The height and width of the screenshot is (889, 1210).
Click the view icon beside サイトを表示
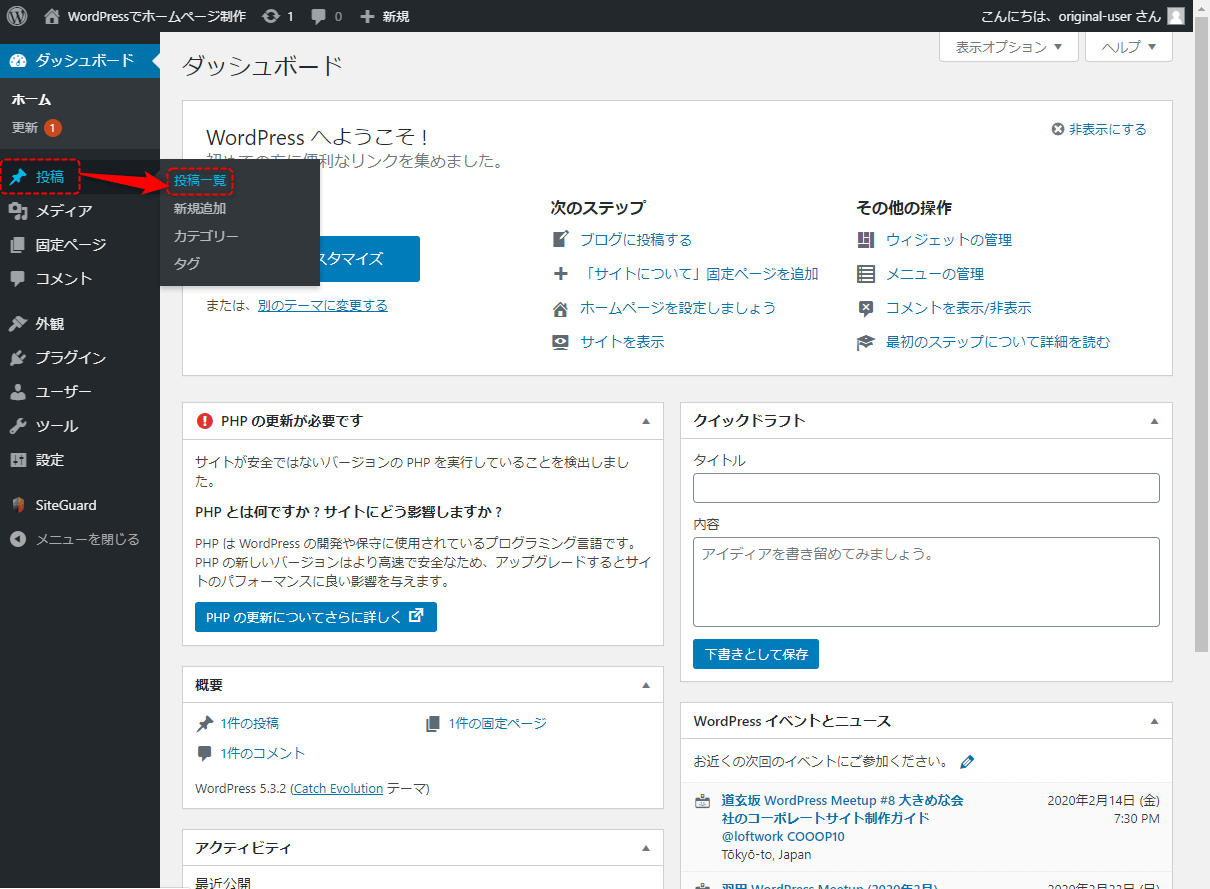click(560, 342)
